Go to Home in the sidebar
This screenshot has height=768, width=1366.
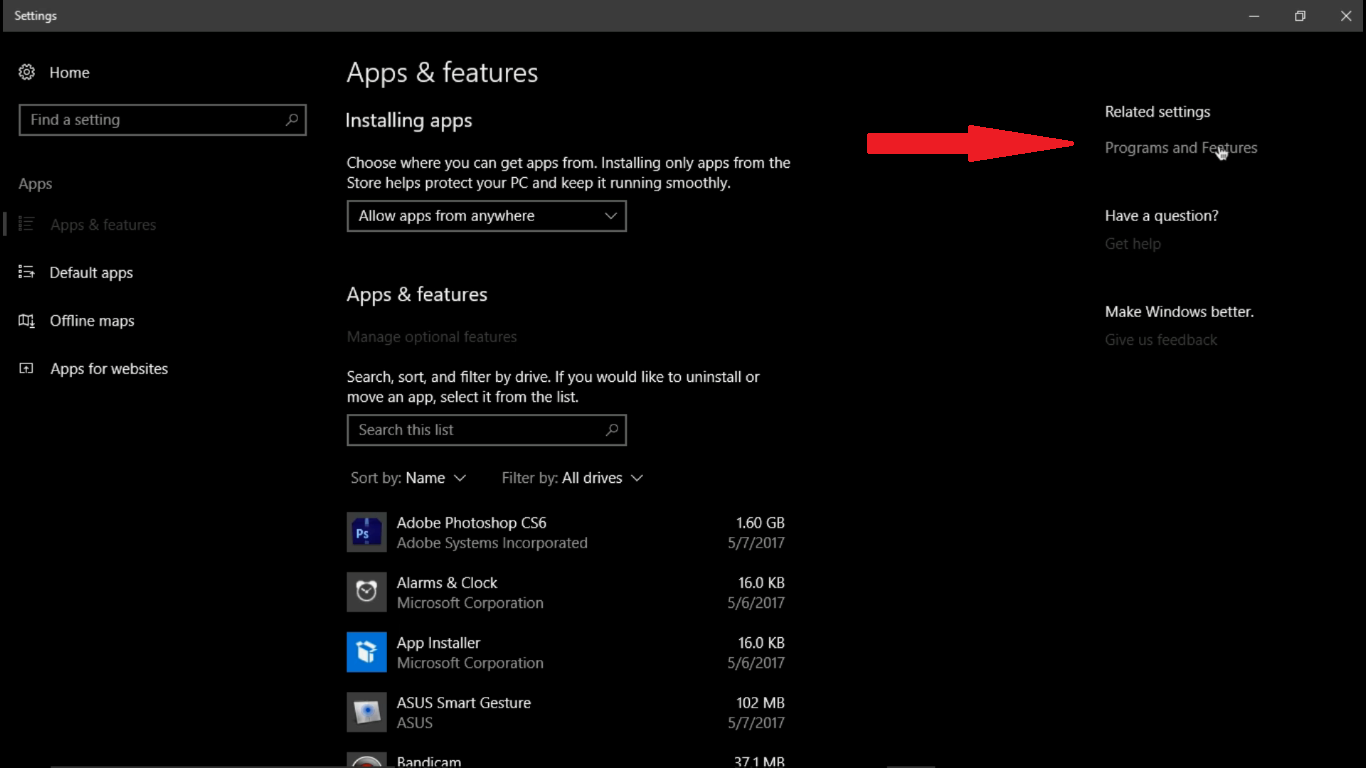point(69,72)
